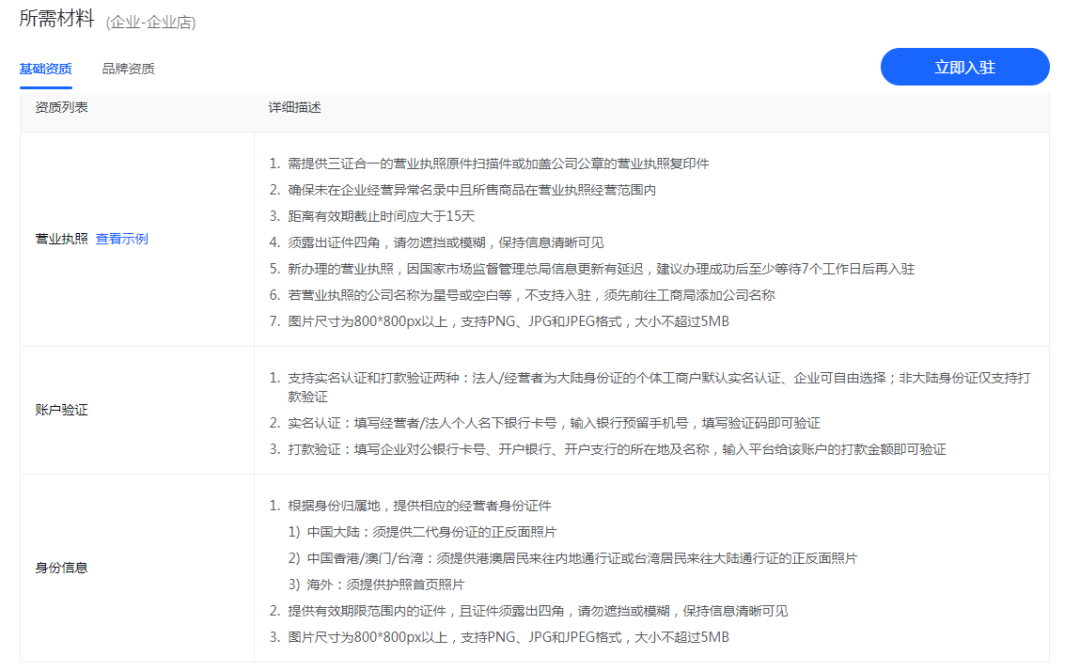Click the 企业-企业店 label

[148, 20]
